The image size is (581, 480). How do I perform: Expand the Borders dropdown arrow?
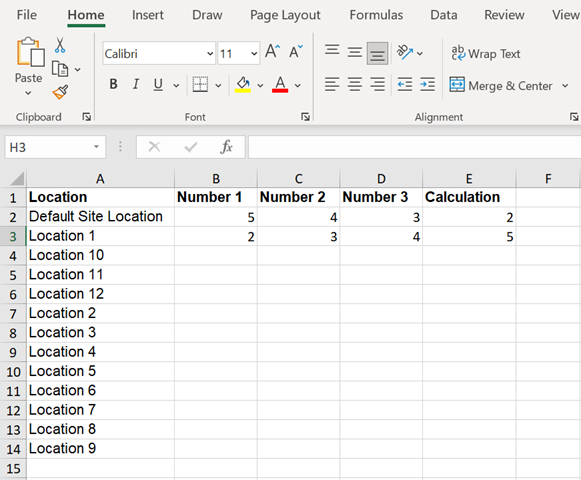(218, 86)
